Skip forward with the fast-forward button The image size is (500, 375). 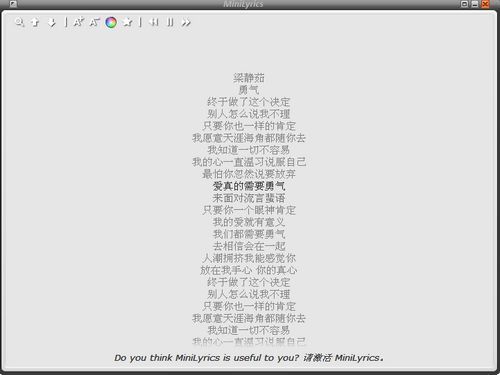click(186, 22)
